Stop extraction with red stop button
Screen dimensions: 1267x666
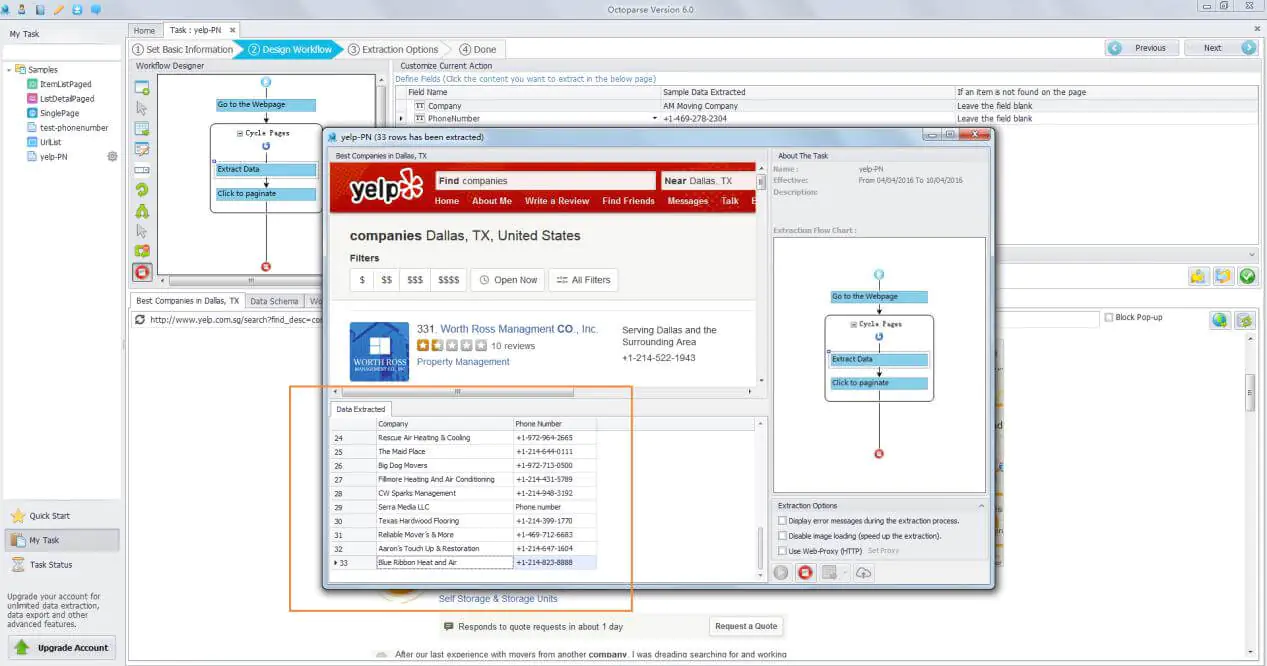coord(805,573)
